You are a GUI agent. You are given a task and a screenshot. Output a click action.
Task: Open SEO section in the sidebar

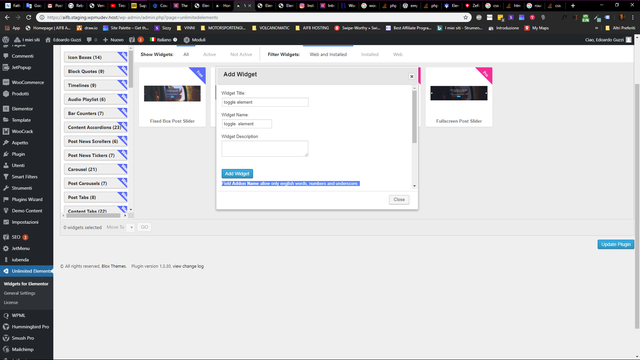click(x=16, y=237)
